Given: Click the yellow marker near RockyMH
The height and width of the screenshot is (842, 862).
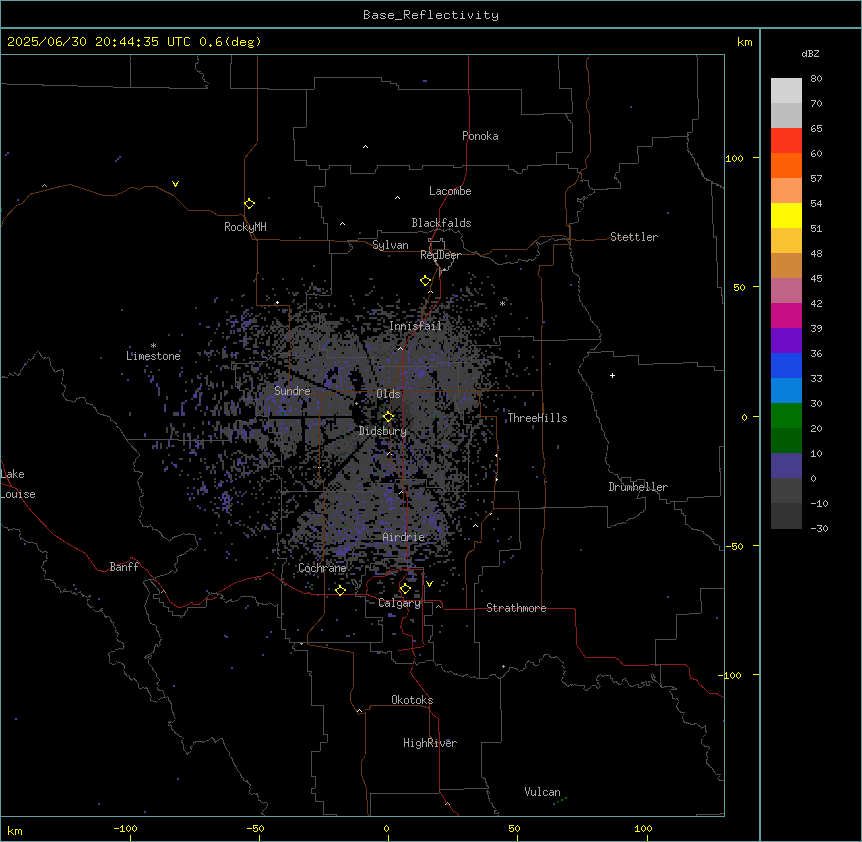Looking at the screenshot, I should point(249,203).
